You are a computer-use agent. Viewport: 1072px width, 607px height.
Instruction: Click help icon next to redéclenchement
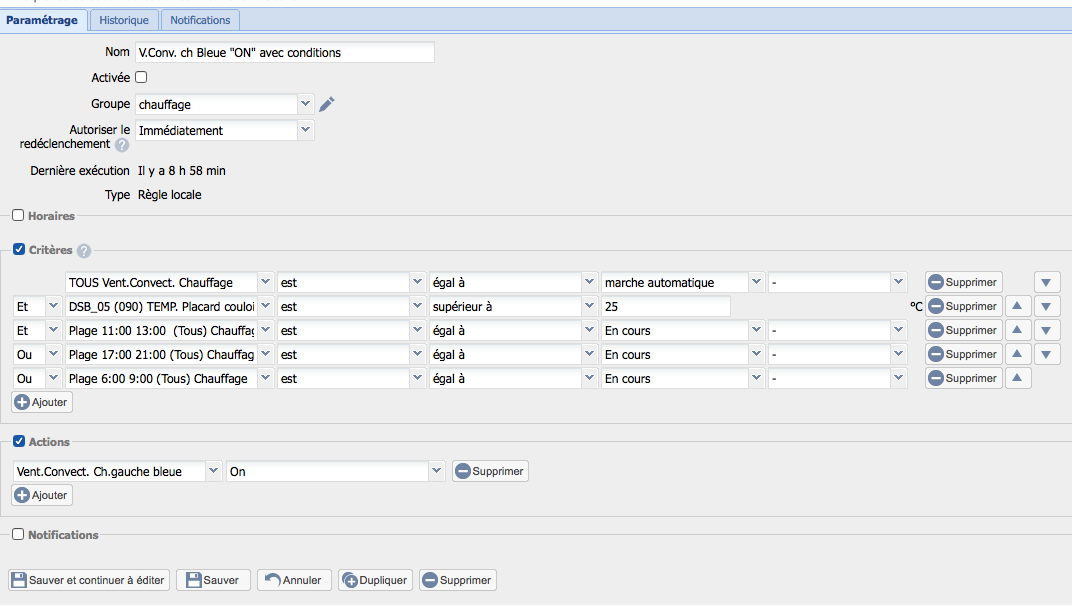pyautogui.click(x=122, y=145)
